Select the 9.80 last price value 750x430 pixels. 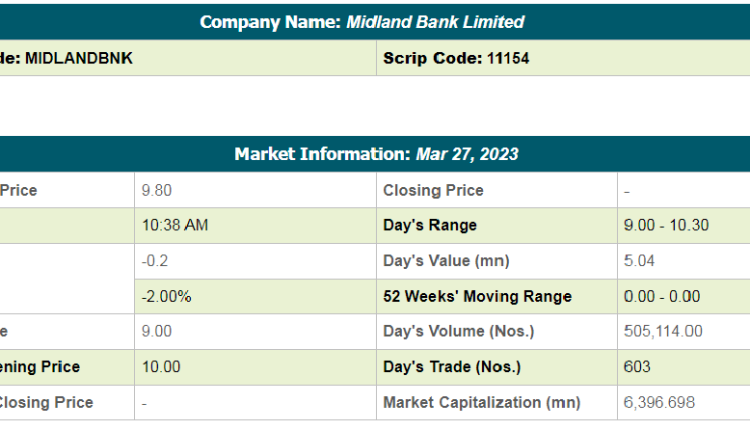click(157, 190)
